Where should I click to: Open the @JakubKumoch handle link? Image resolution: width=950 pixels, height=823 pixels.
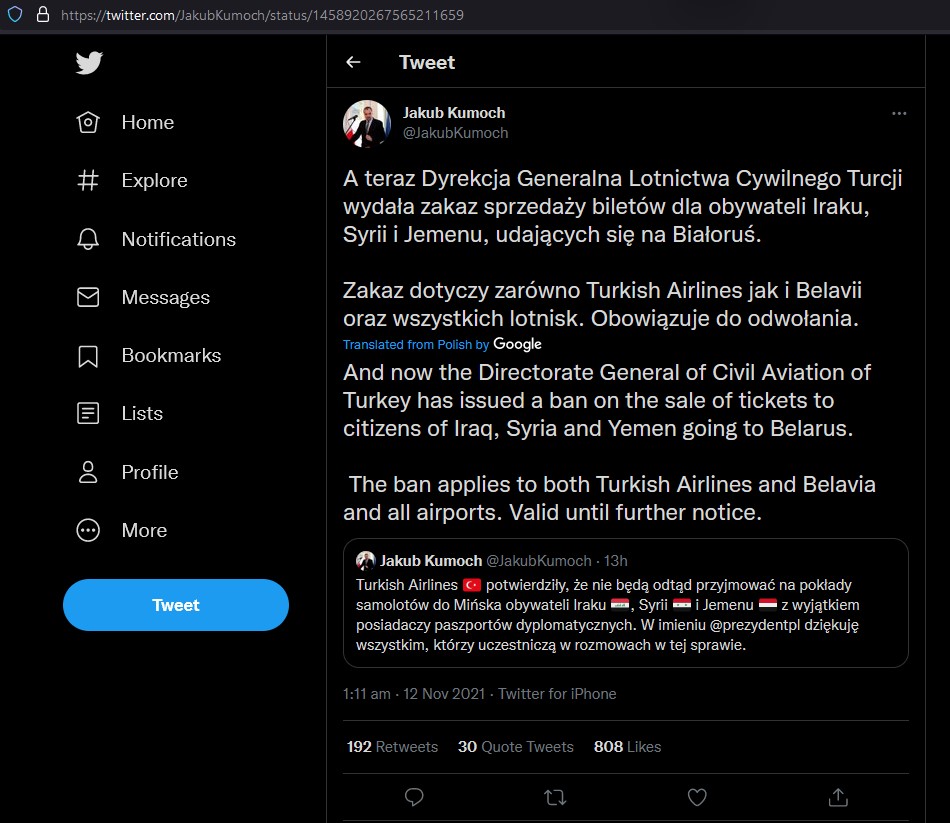tap(456, 133)
